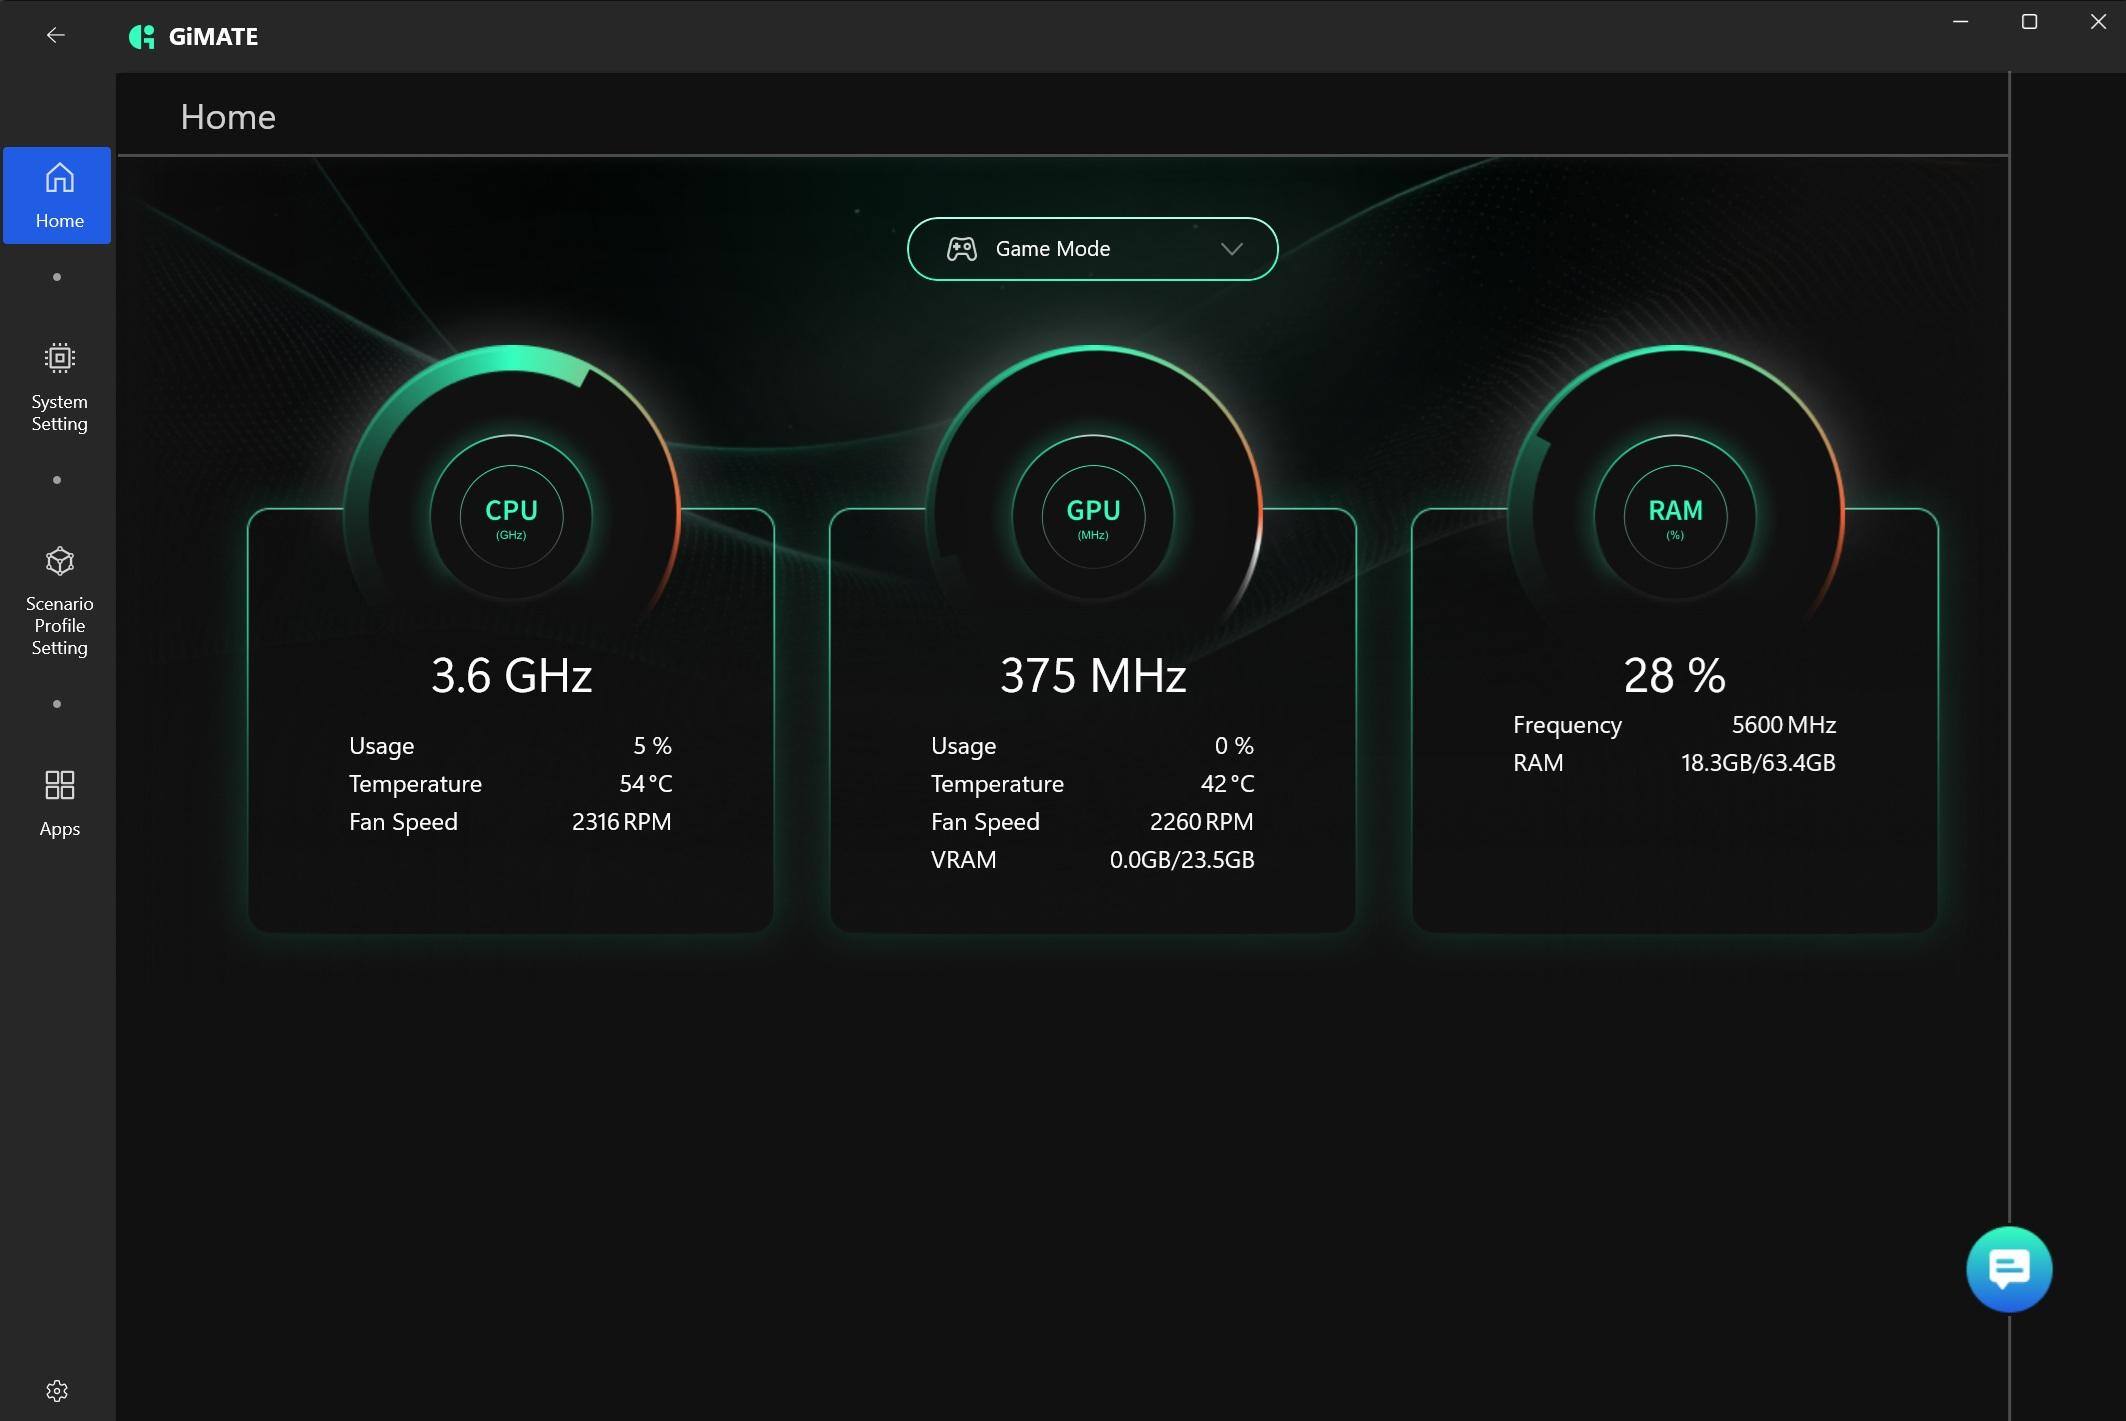Click the 28 % RAM reading
This screenshot has width=2126, height=1421.
click(1675, 675)
